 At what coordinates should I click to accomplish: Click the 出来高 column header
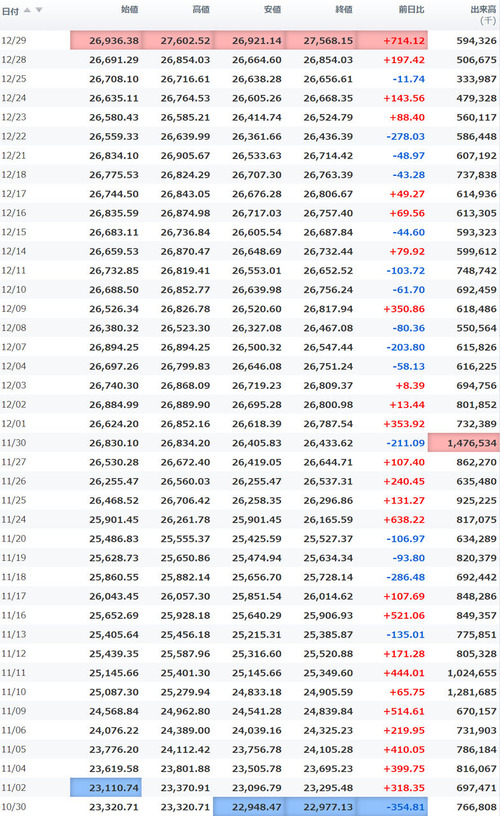483,9
